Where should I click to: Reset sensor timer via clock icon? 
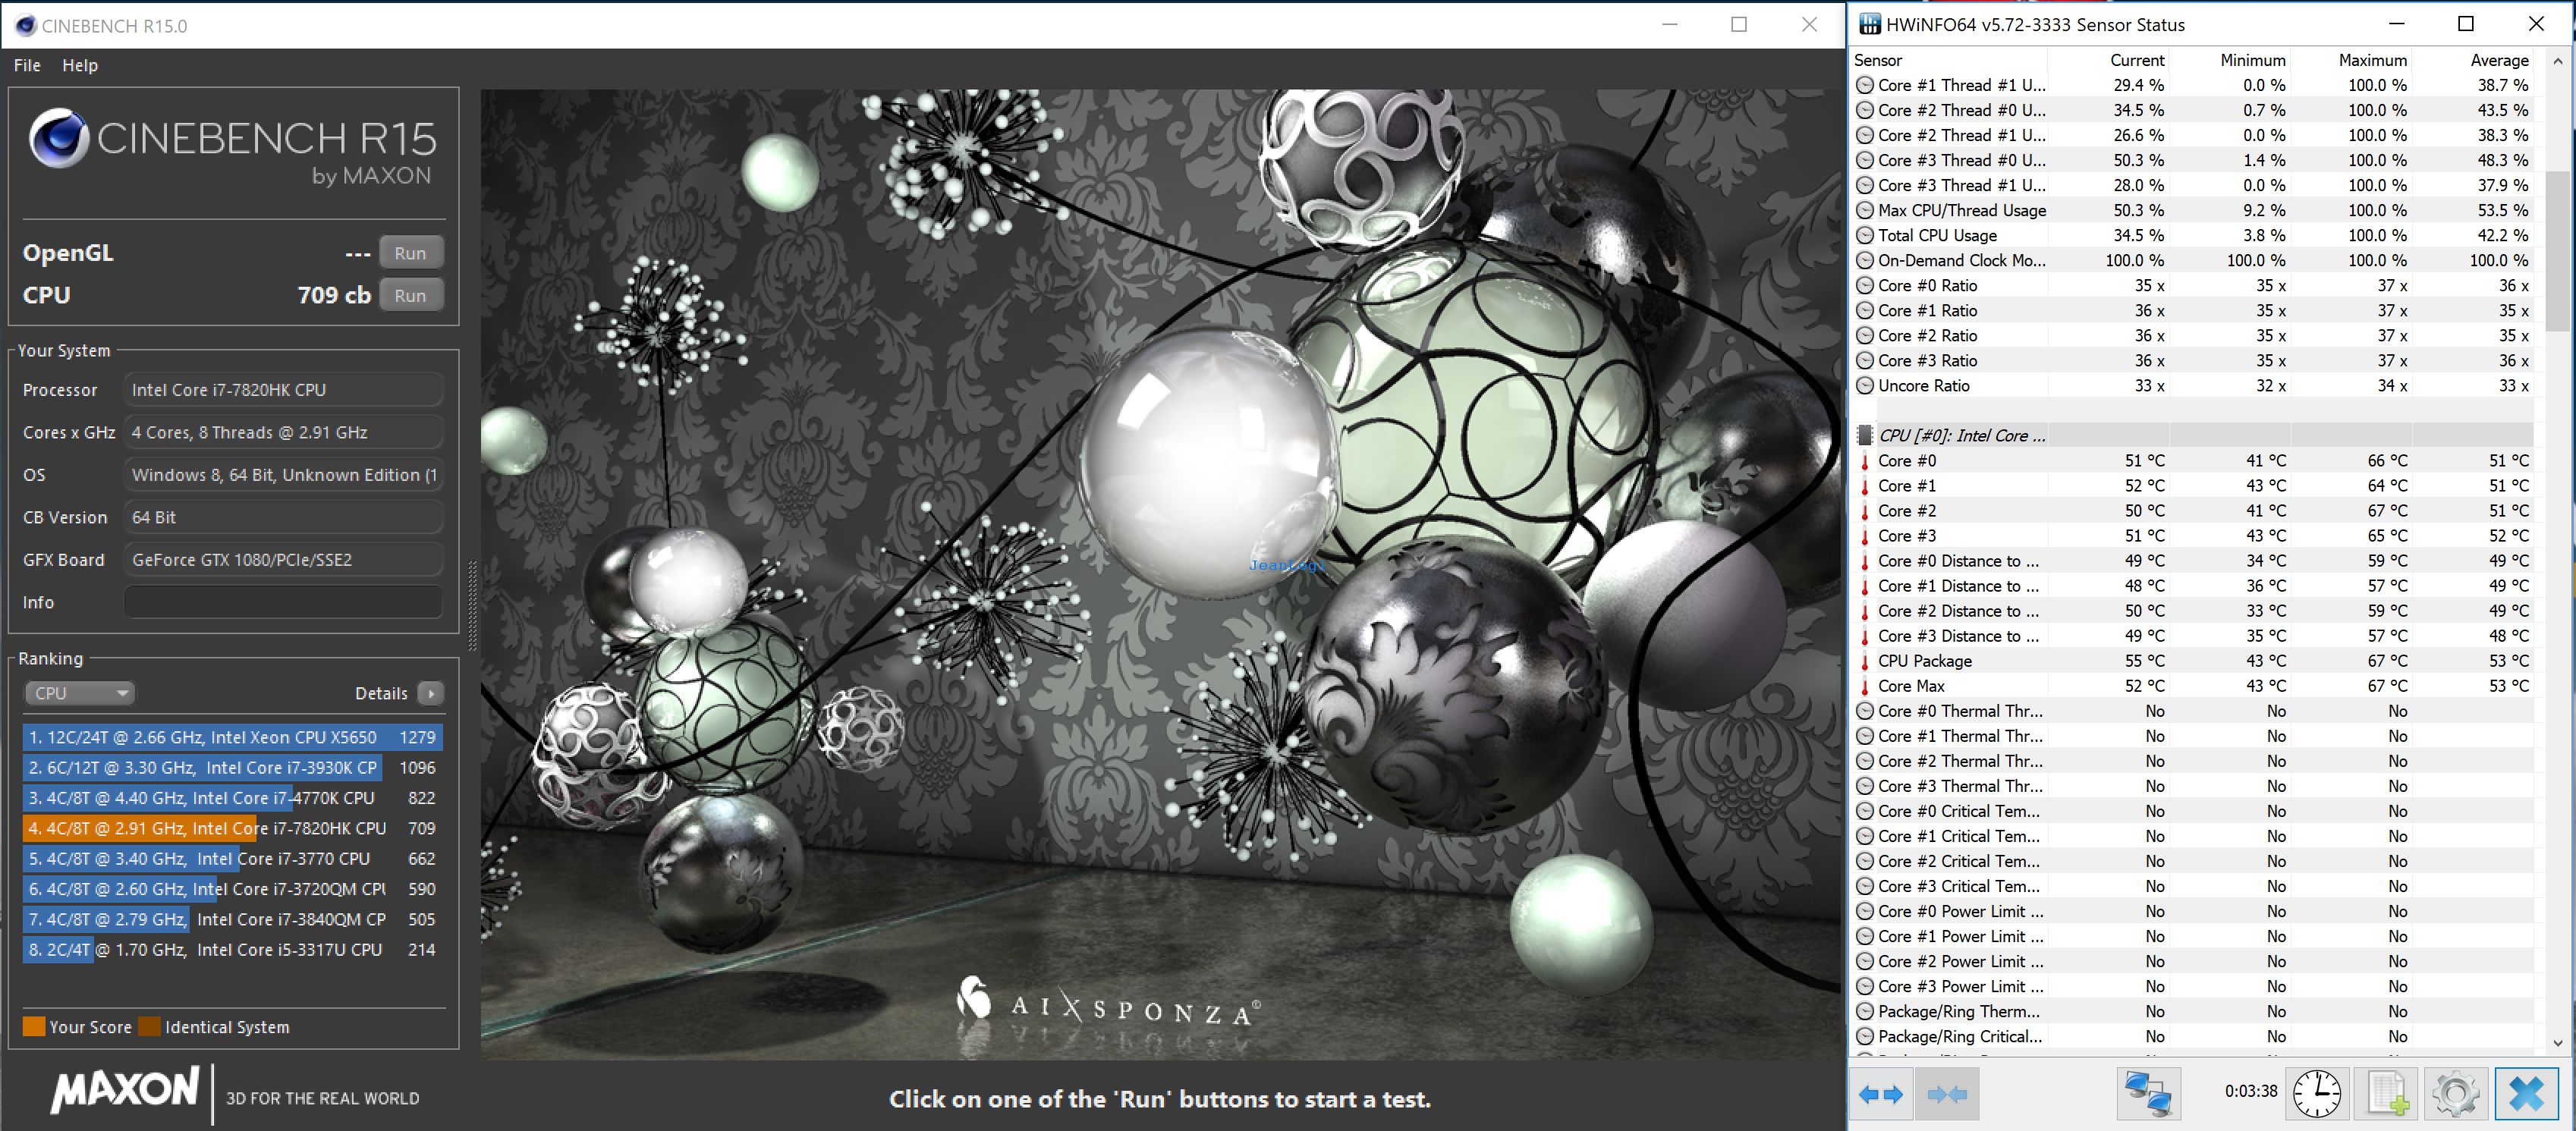point(2316,1094)
